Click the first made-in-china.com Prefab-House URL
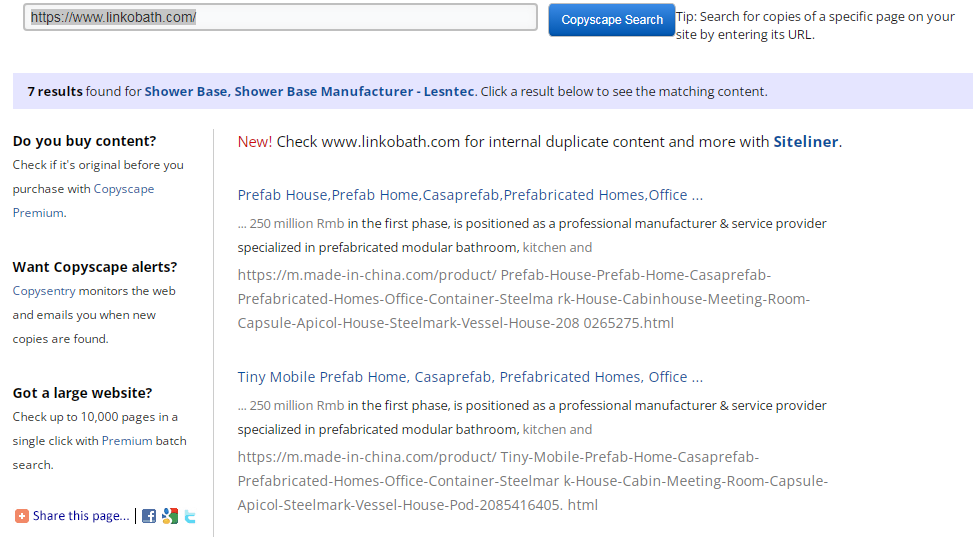Image resolution: width=975 pixels, height=537 pixels. click(524, 299)
